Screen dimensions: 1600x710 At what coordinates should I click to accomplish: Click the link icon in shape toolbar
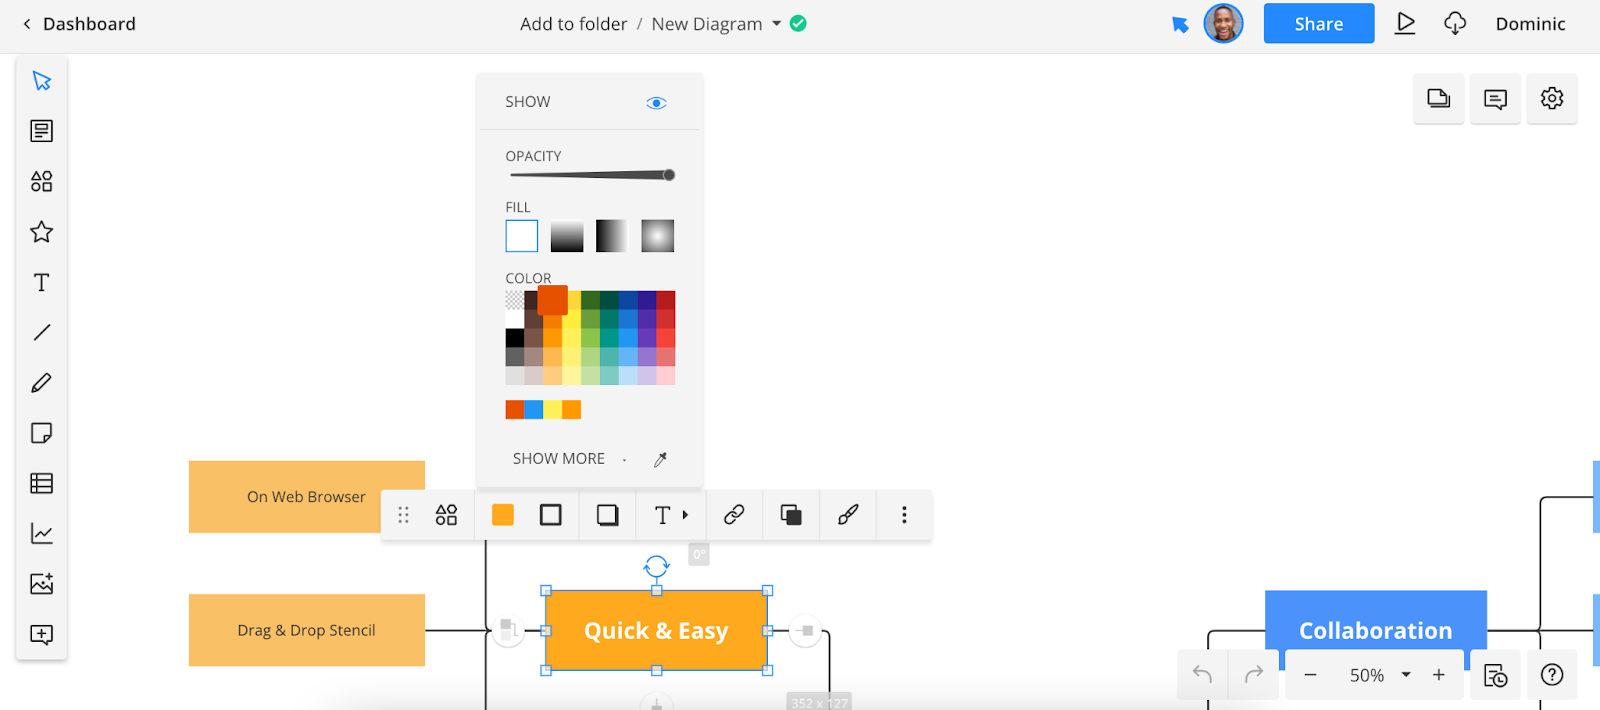click(x=734, y=515)
